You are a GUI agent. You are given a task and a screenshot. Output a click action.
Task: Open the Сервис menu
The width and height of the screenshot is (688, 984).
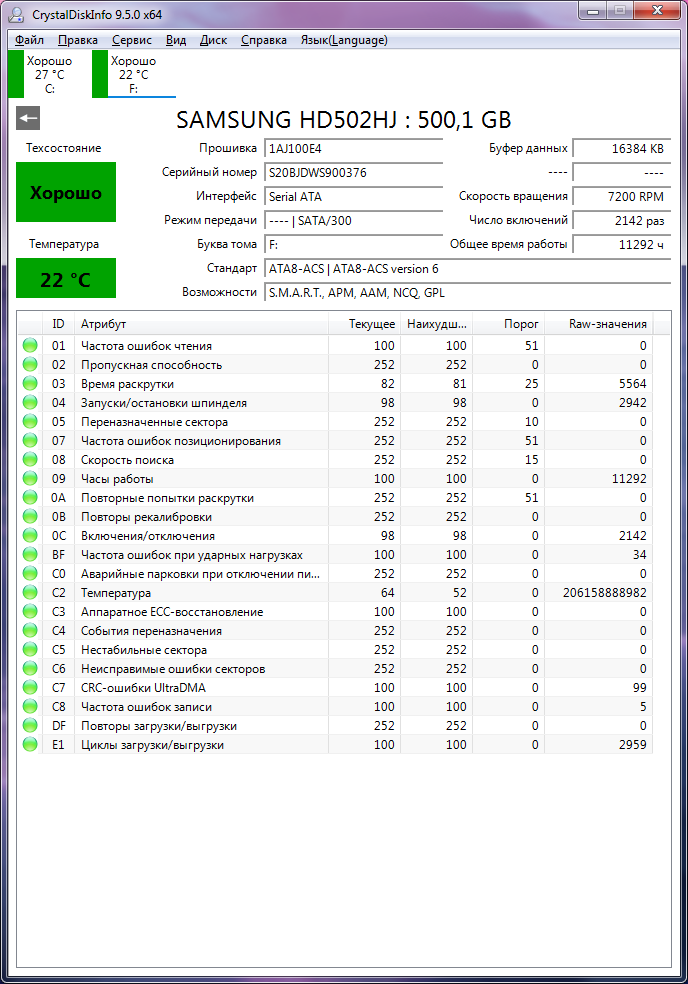[x=132, y=40]
